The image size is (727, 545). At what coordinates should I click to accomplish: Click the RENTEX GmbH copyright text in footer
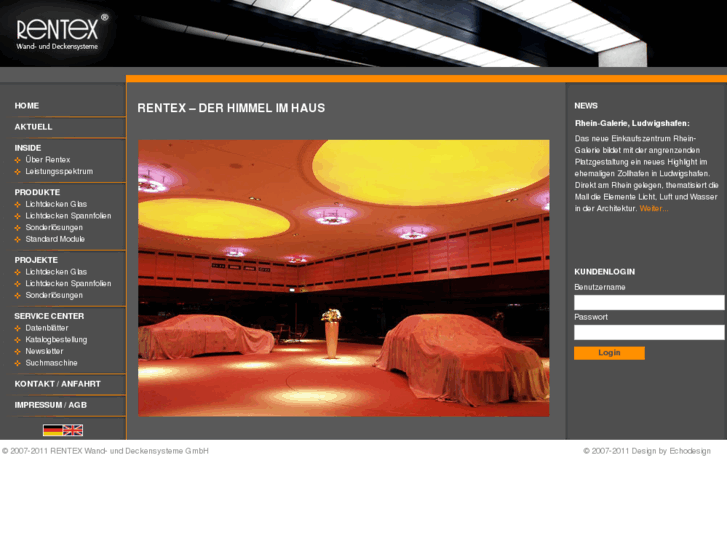(x=105, y=451)
